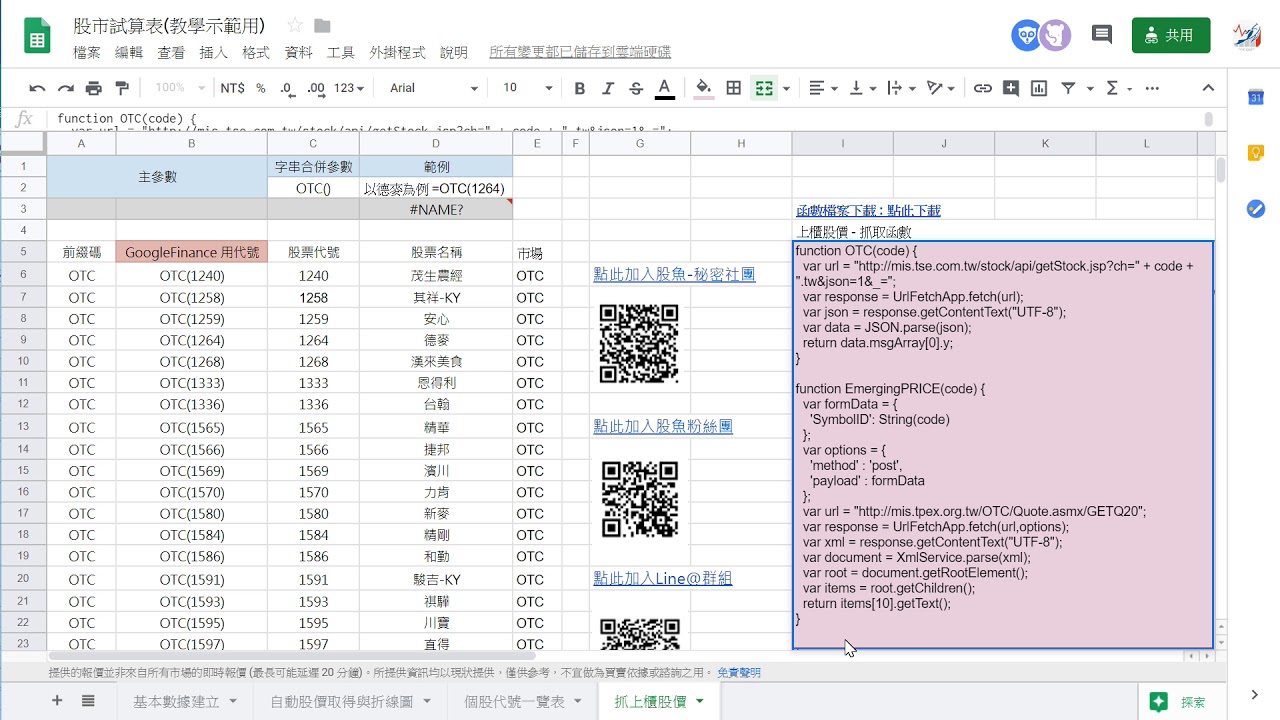Viewport: 1280px width, 720px height.
Task: Click in the formula bar input
Action: point(626,119)
